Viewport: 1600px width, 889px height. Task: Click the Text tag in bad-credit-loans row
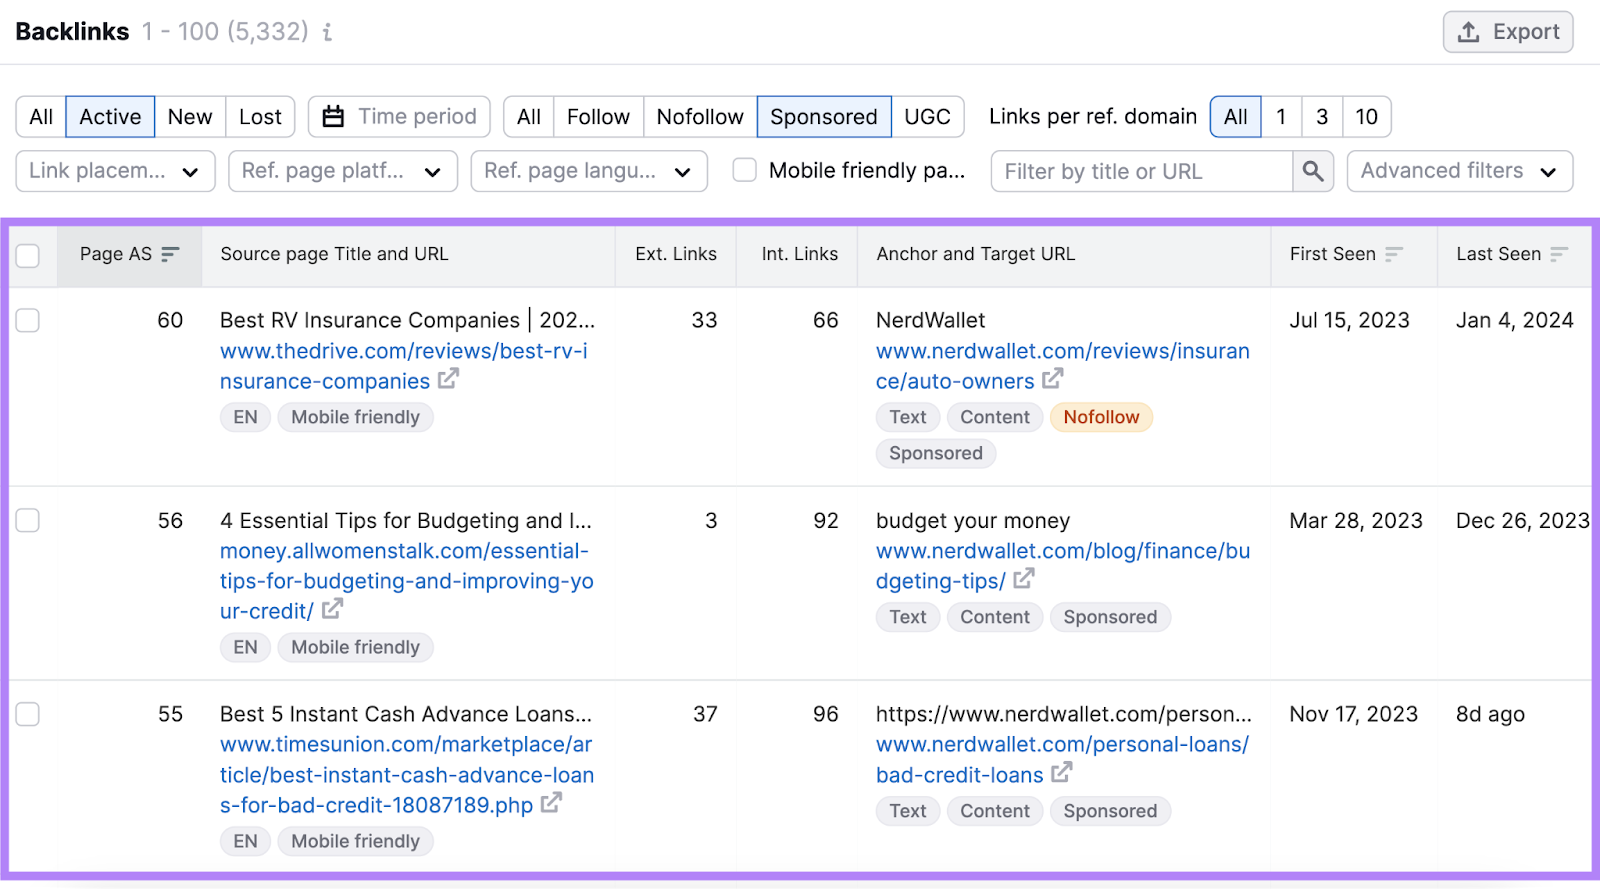pos(908,811)
